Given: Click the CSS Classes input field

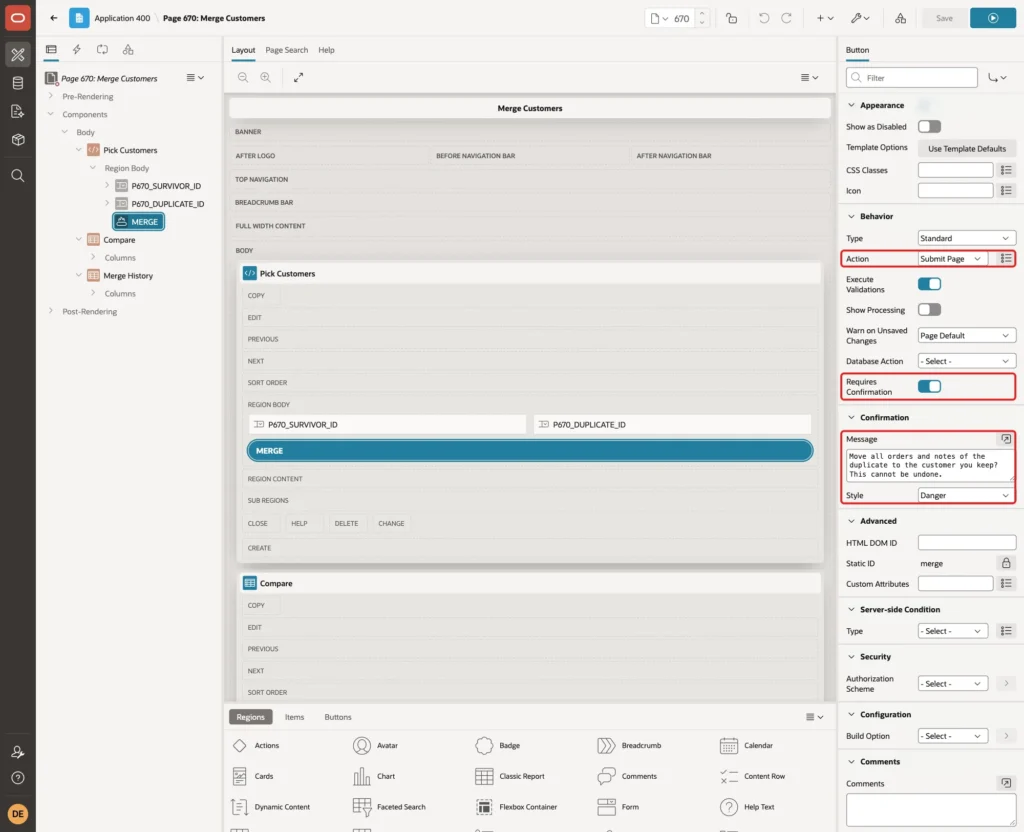Looking at the screenshot, I should click(955, 170).
